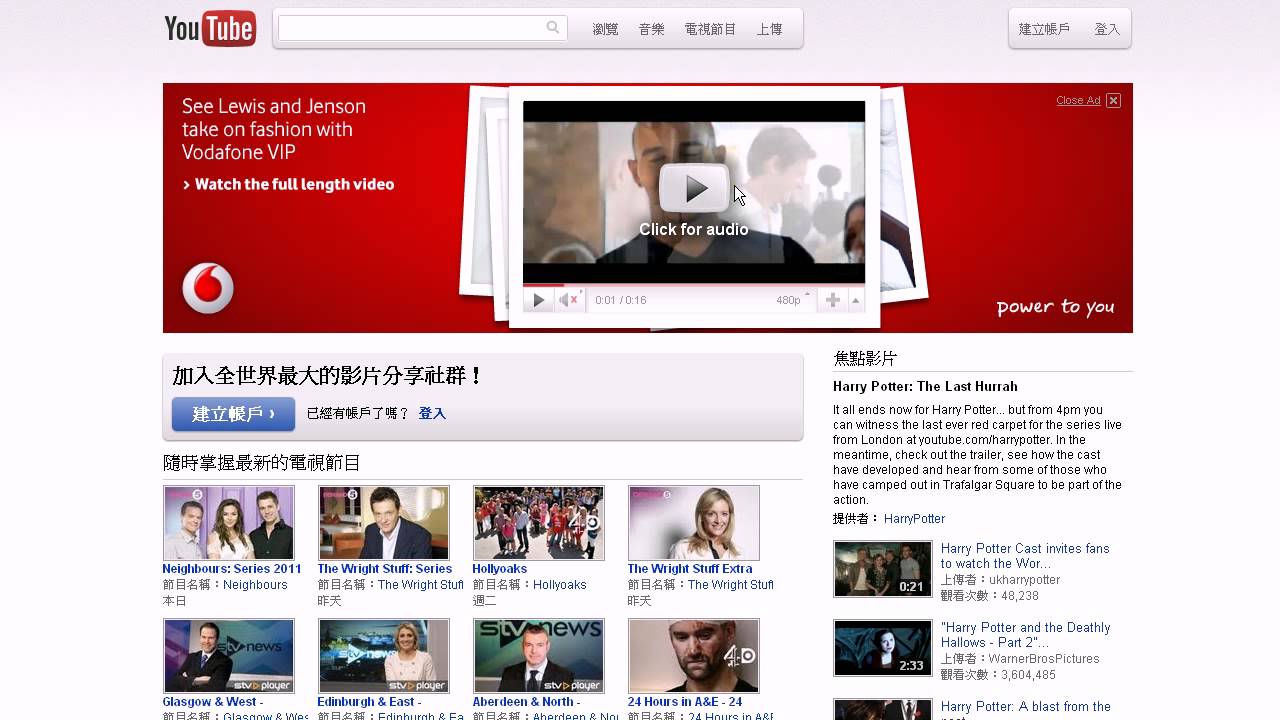
Task: Click the WarnerBrosPictures uploader text
Action: pyautogui.click(x=1044, y=659)
